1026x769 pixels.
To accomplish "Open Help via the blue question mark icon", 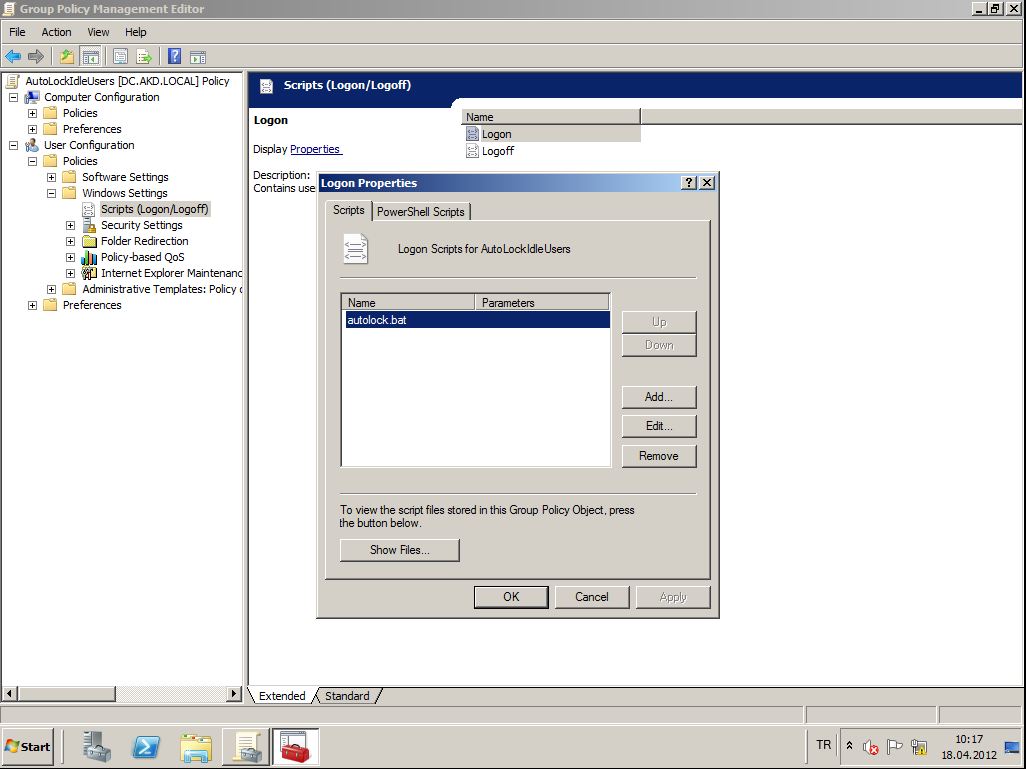I will 175,56.
